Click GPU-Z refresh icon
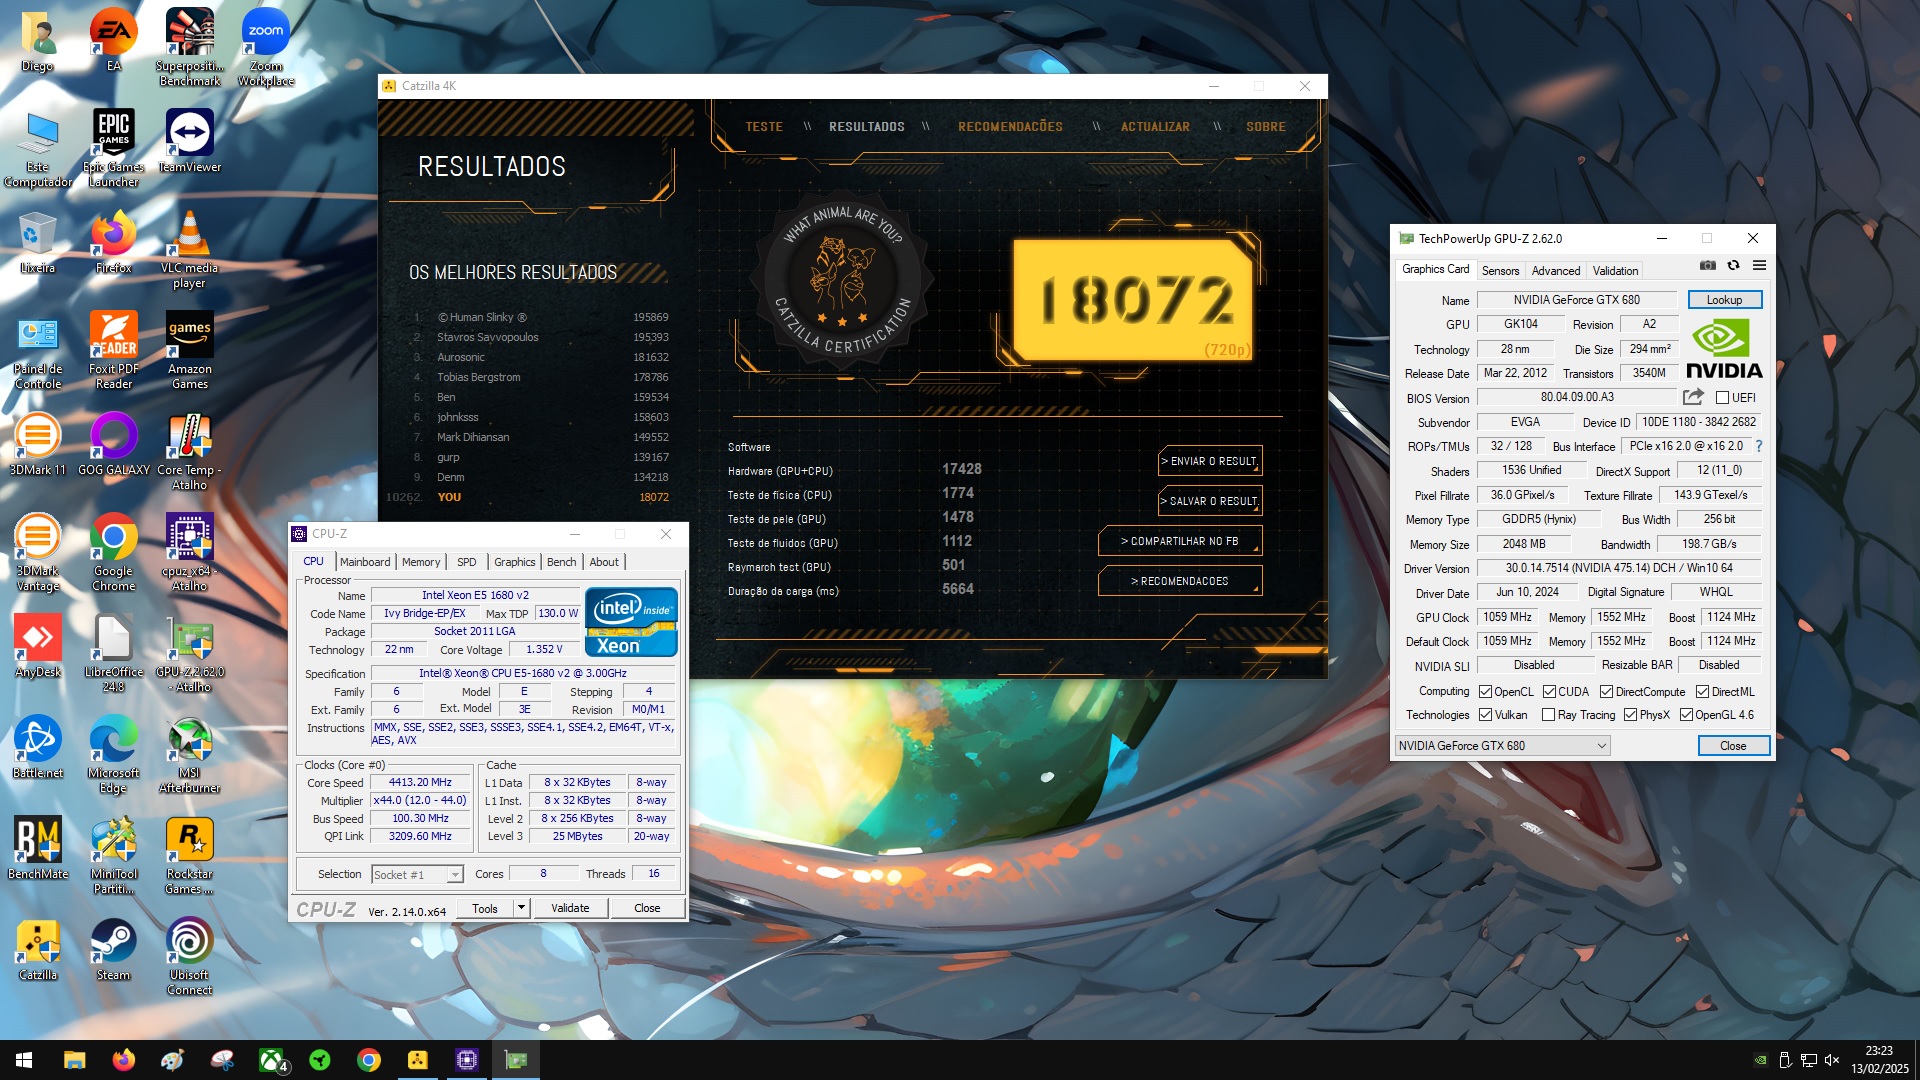This screenshot has height=1080, width=1920. 1733,265
